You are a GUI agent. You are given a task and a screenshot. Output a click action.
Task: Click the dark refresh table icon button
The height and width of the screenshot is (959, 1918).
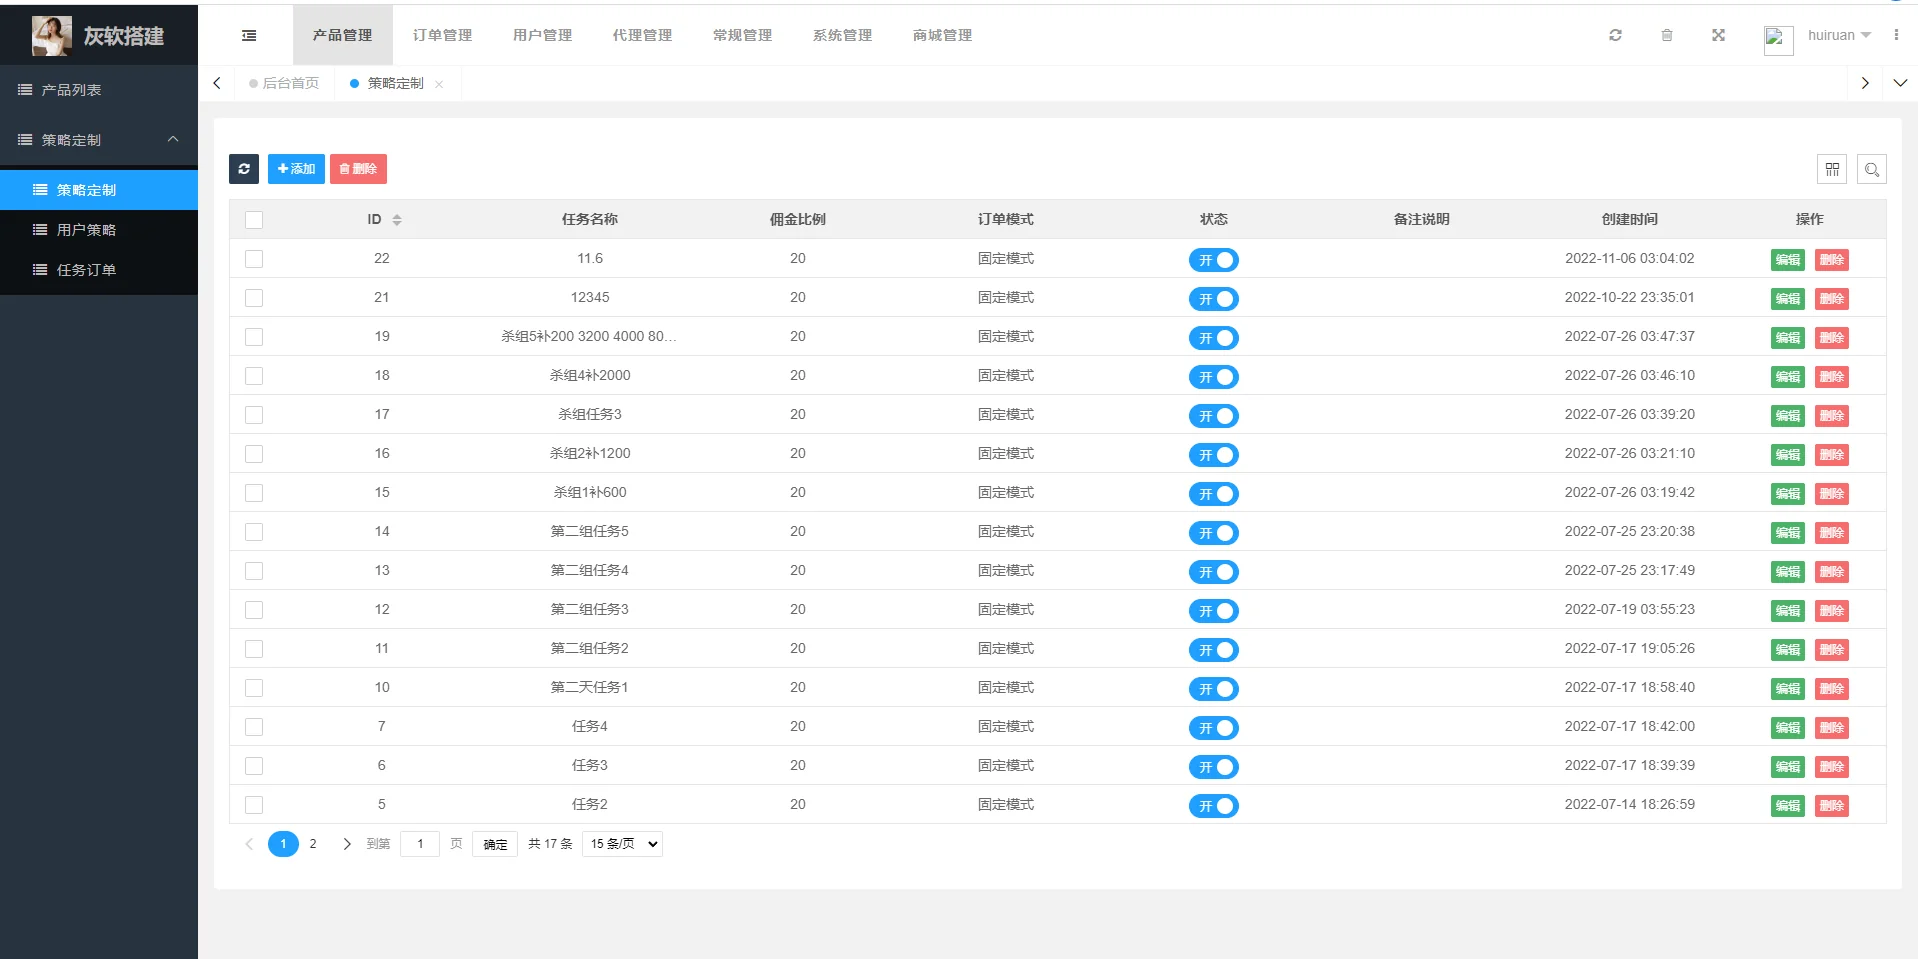(x=244, y=169)
